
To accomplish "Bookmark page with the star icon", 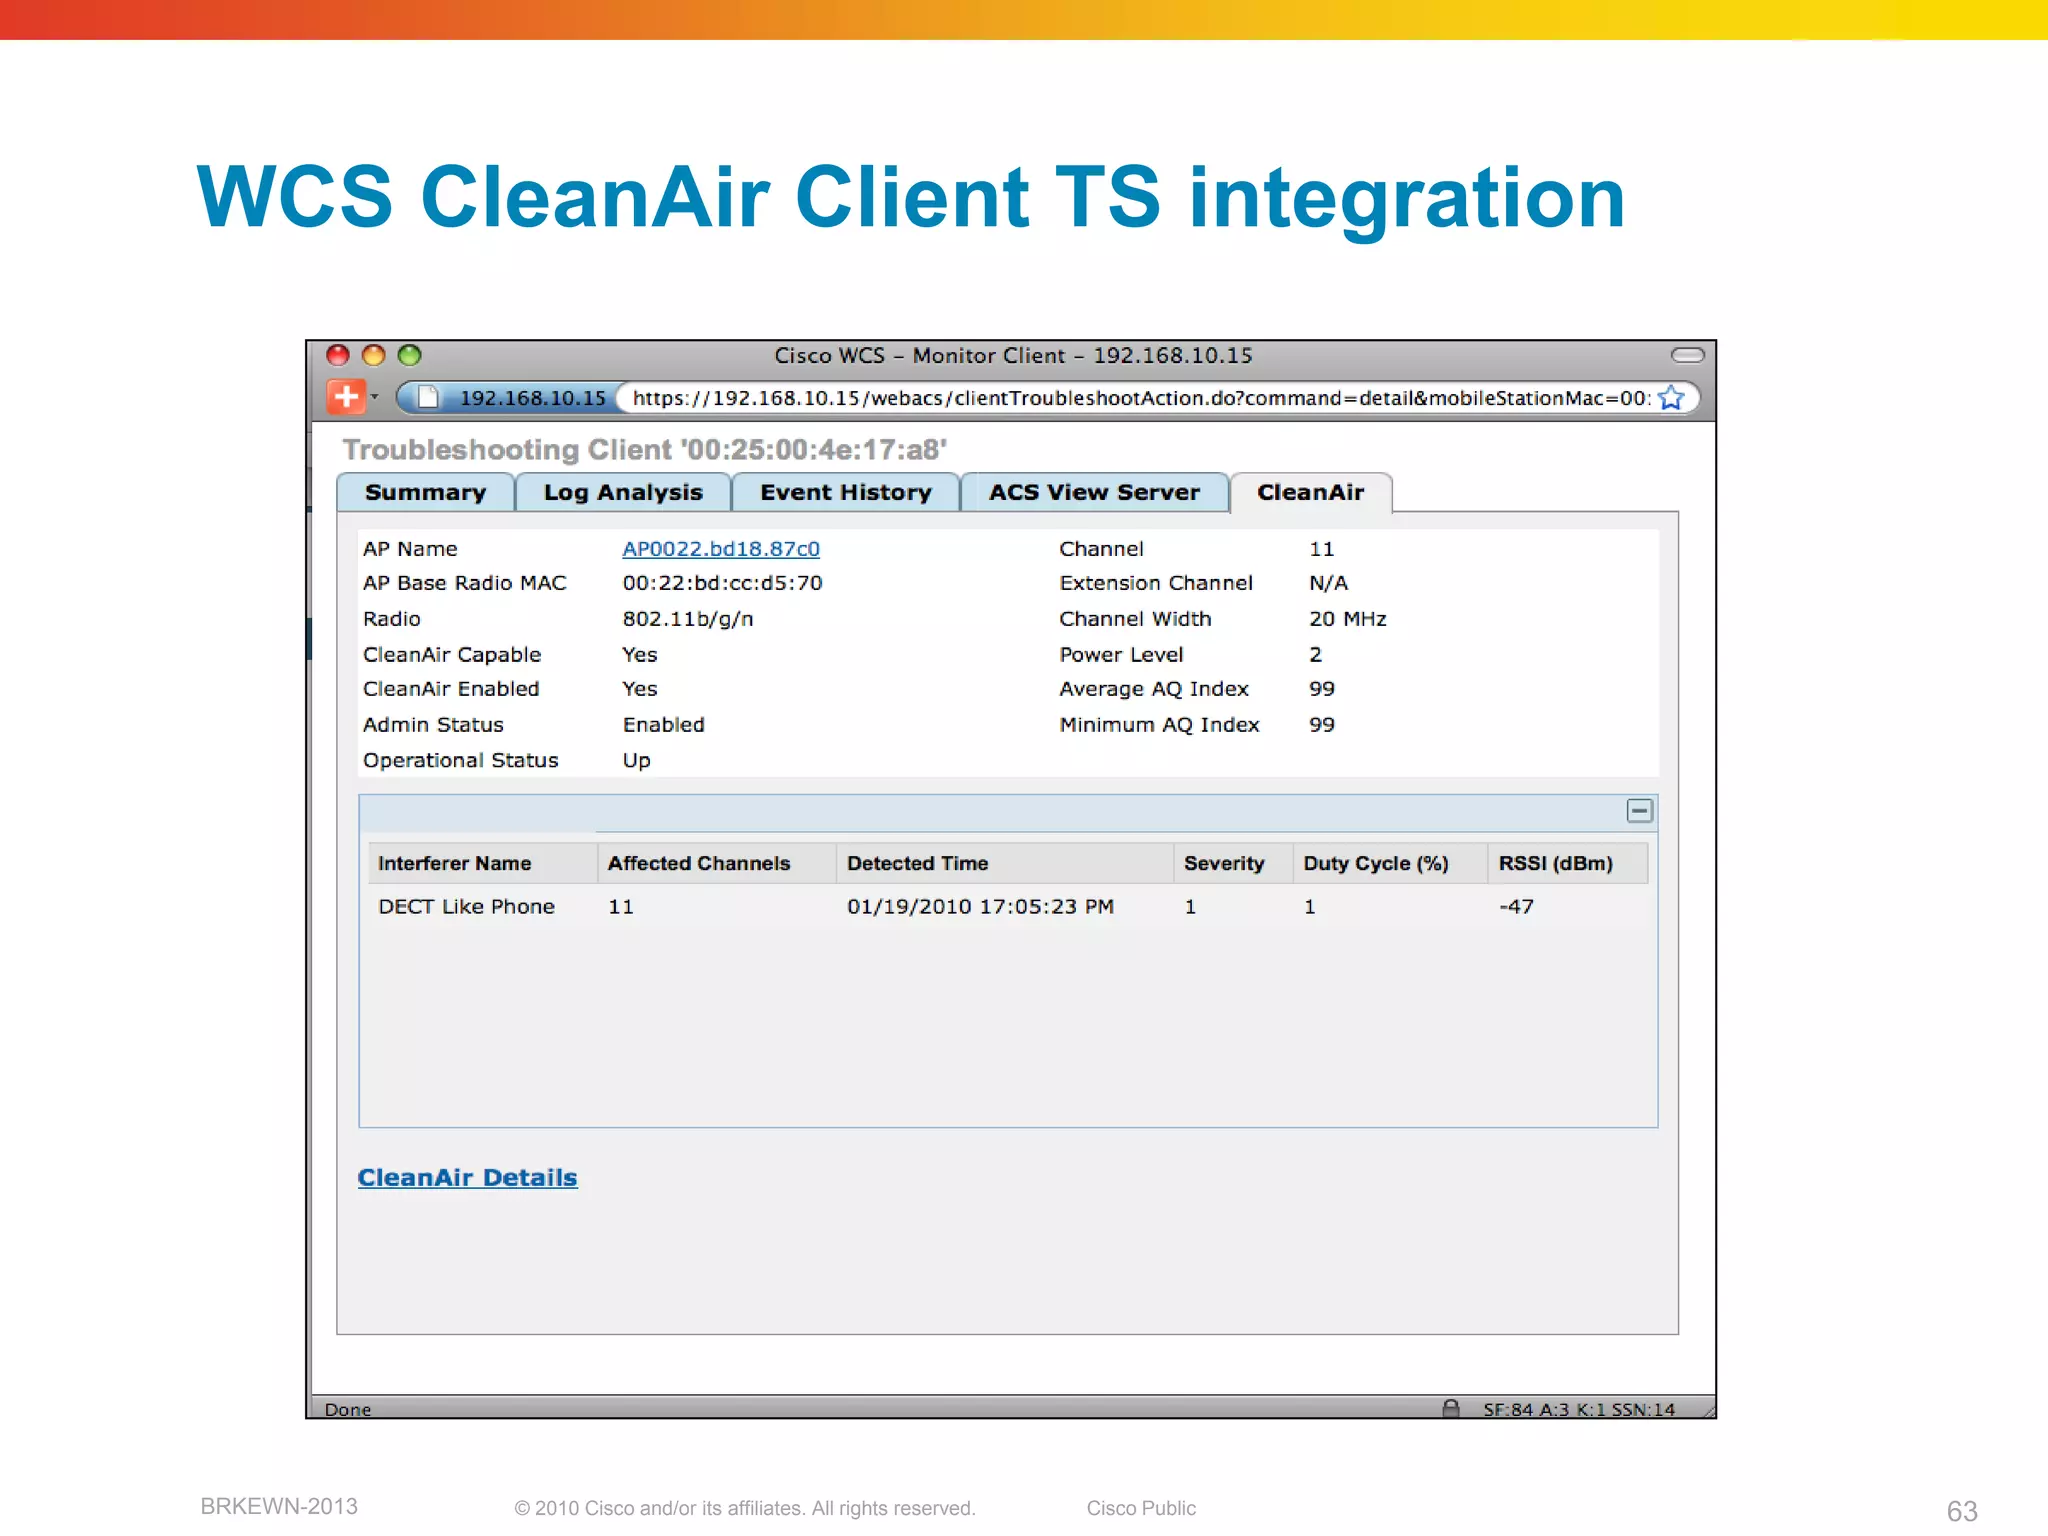I will (x=1670, y=397).
